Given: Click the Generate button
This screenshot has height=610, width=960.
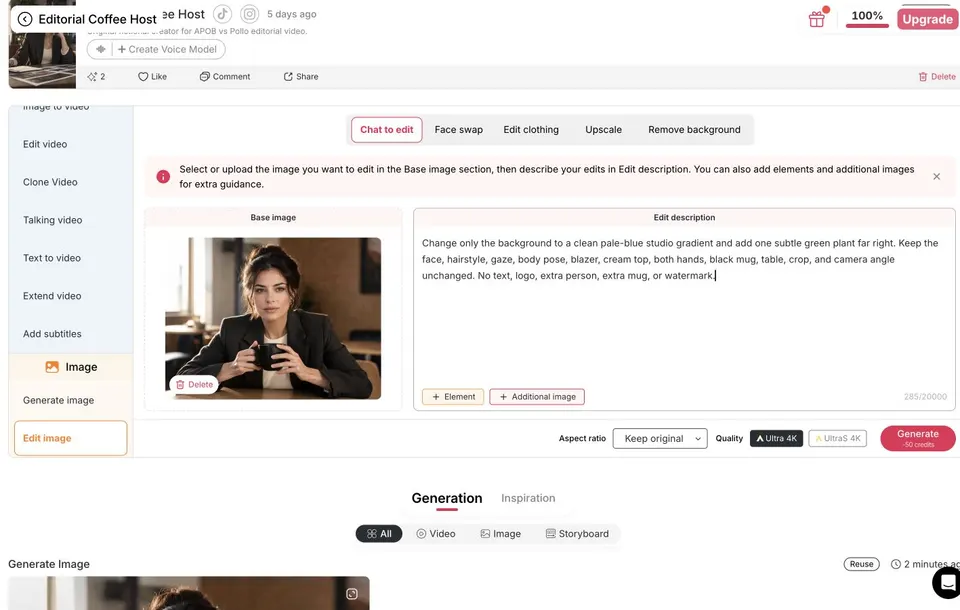Looking at the screenshot, I should [x=917, y=439].
